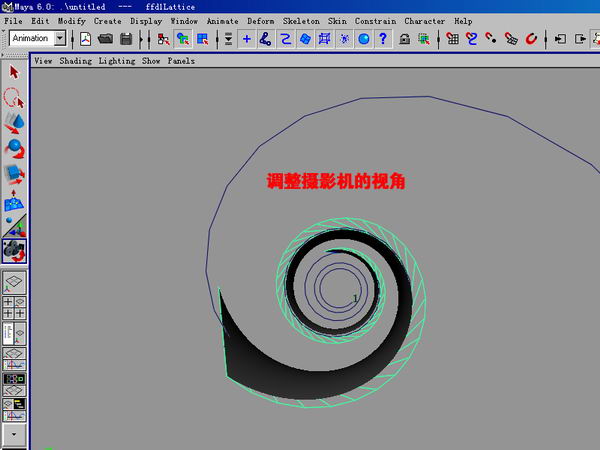This screenshot has height=450, width=600.
Task: Switch to Hypershade/Persp layout
Action: click(15, 385)
